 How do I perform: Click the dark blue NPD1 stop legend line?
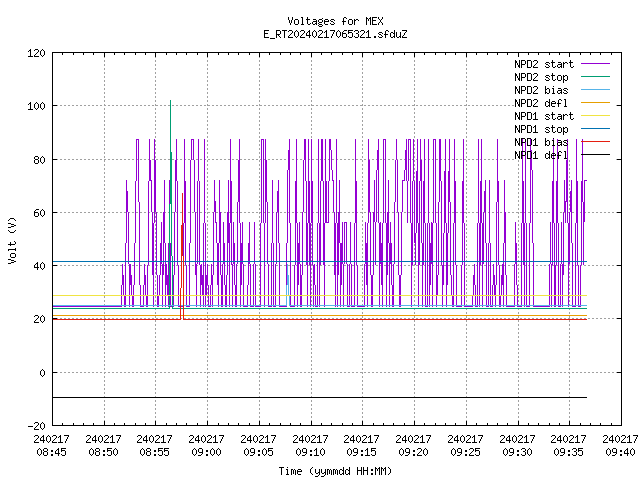point(596,129)
